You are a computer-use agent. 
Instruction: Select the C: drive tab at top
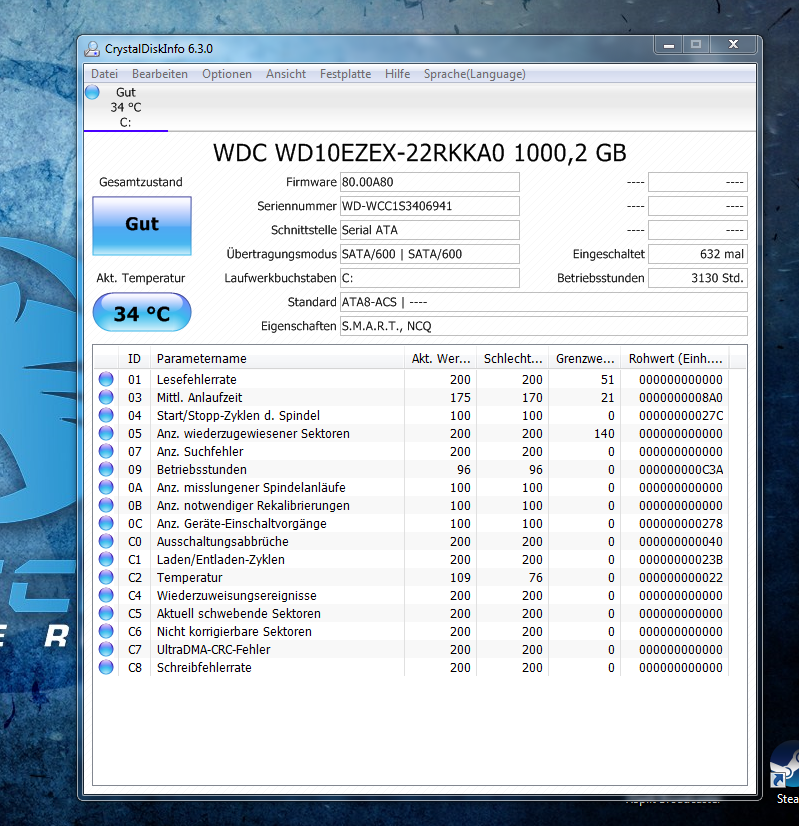126,107
